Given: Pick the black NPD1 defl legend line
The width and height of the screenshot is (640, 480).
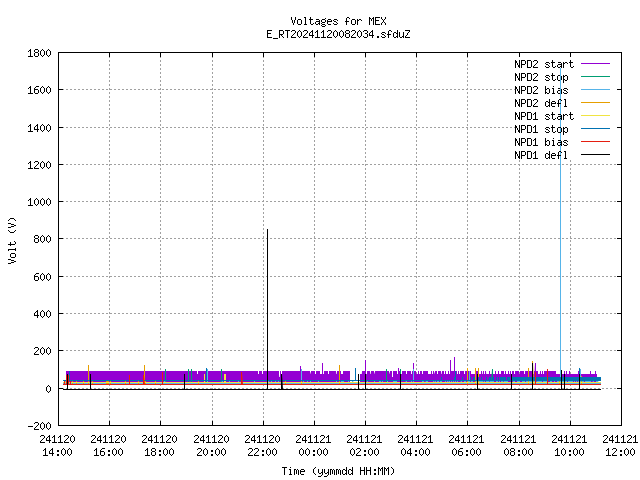Looking at the screenshot, I should [595, 155].
